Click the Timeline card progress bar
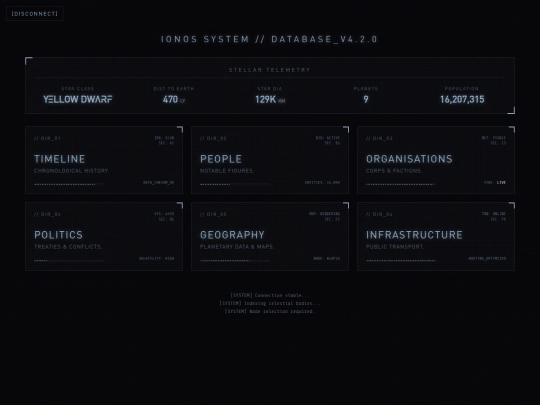Image resolution: width=540 pixels, height=405 pixels. (x=69, y=184)
